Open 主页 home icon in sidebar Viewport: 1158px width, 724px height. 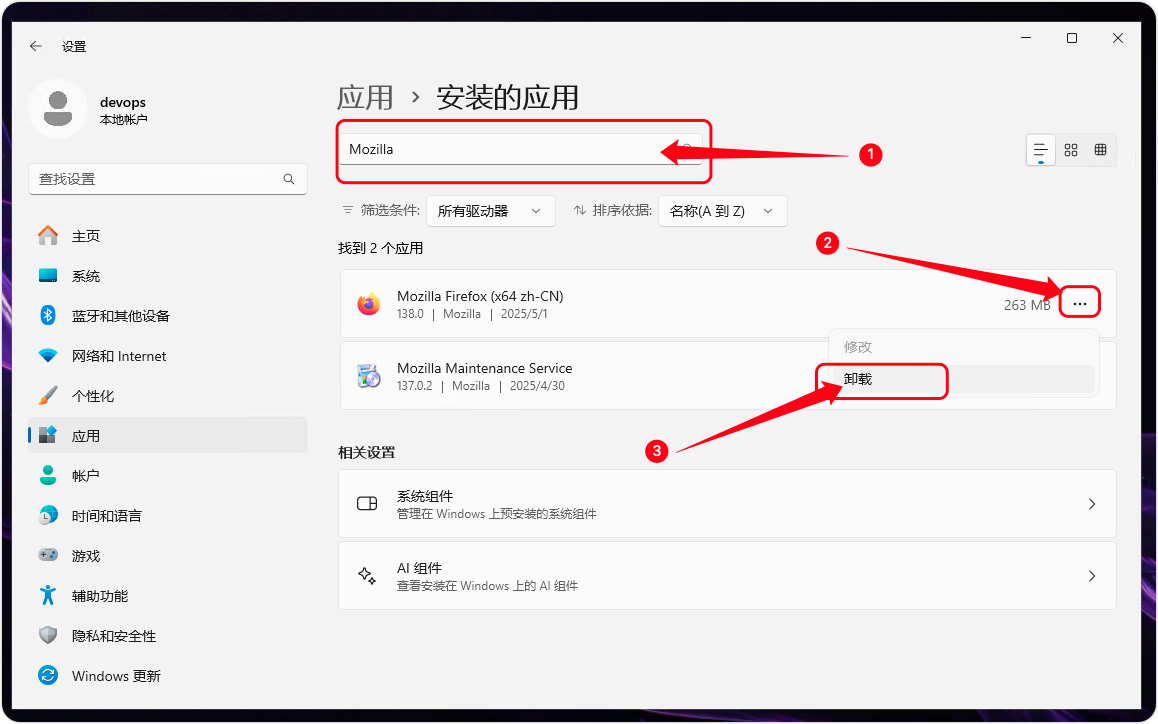click(x=48, y=236)
